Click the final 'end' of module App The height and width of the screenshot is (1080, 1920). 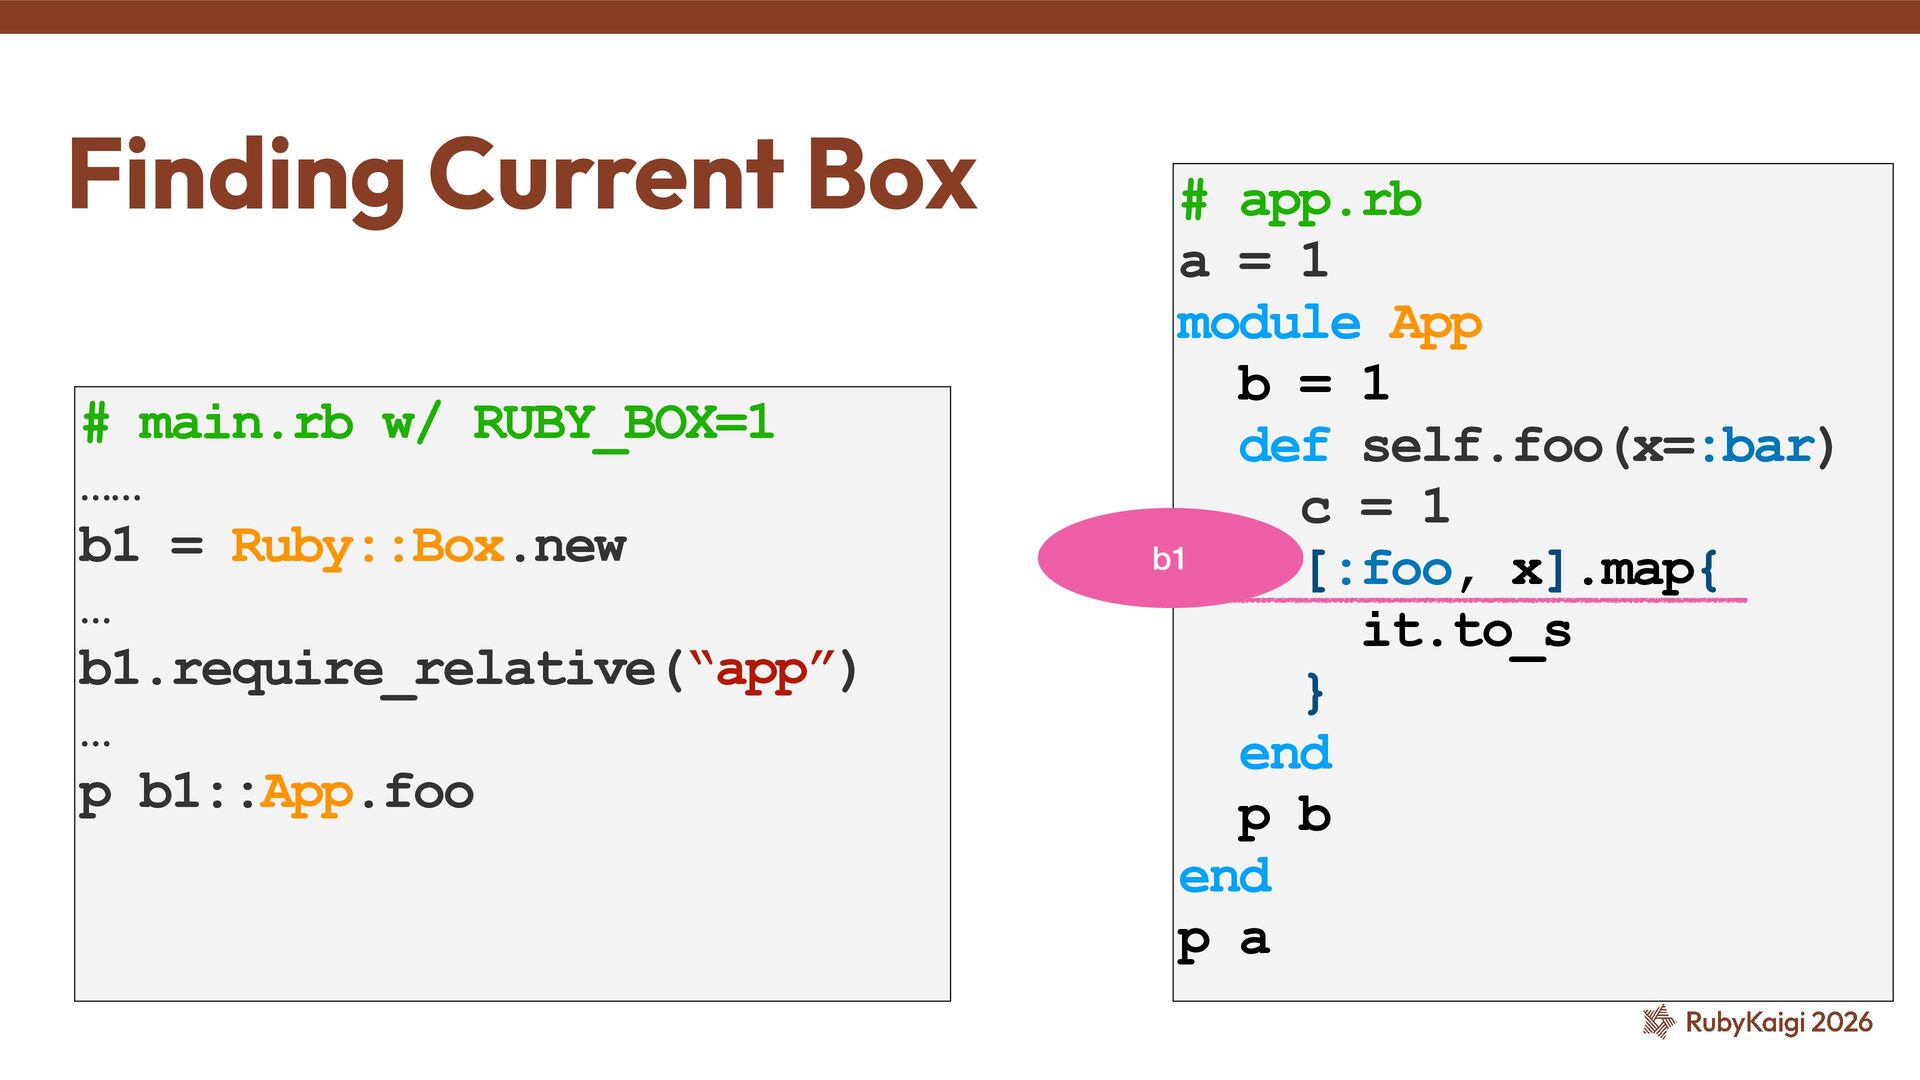click(x=1224, y=877)
